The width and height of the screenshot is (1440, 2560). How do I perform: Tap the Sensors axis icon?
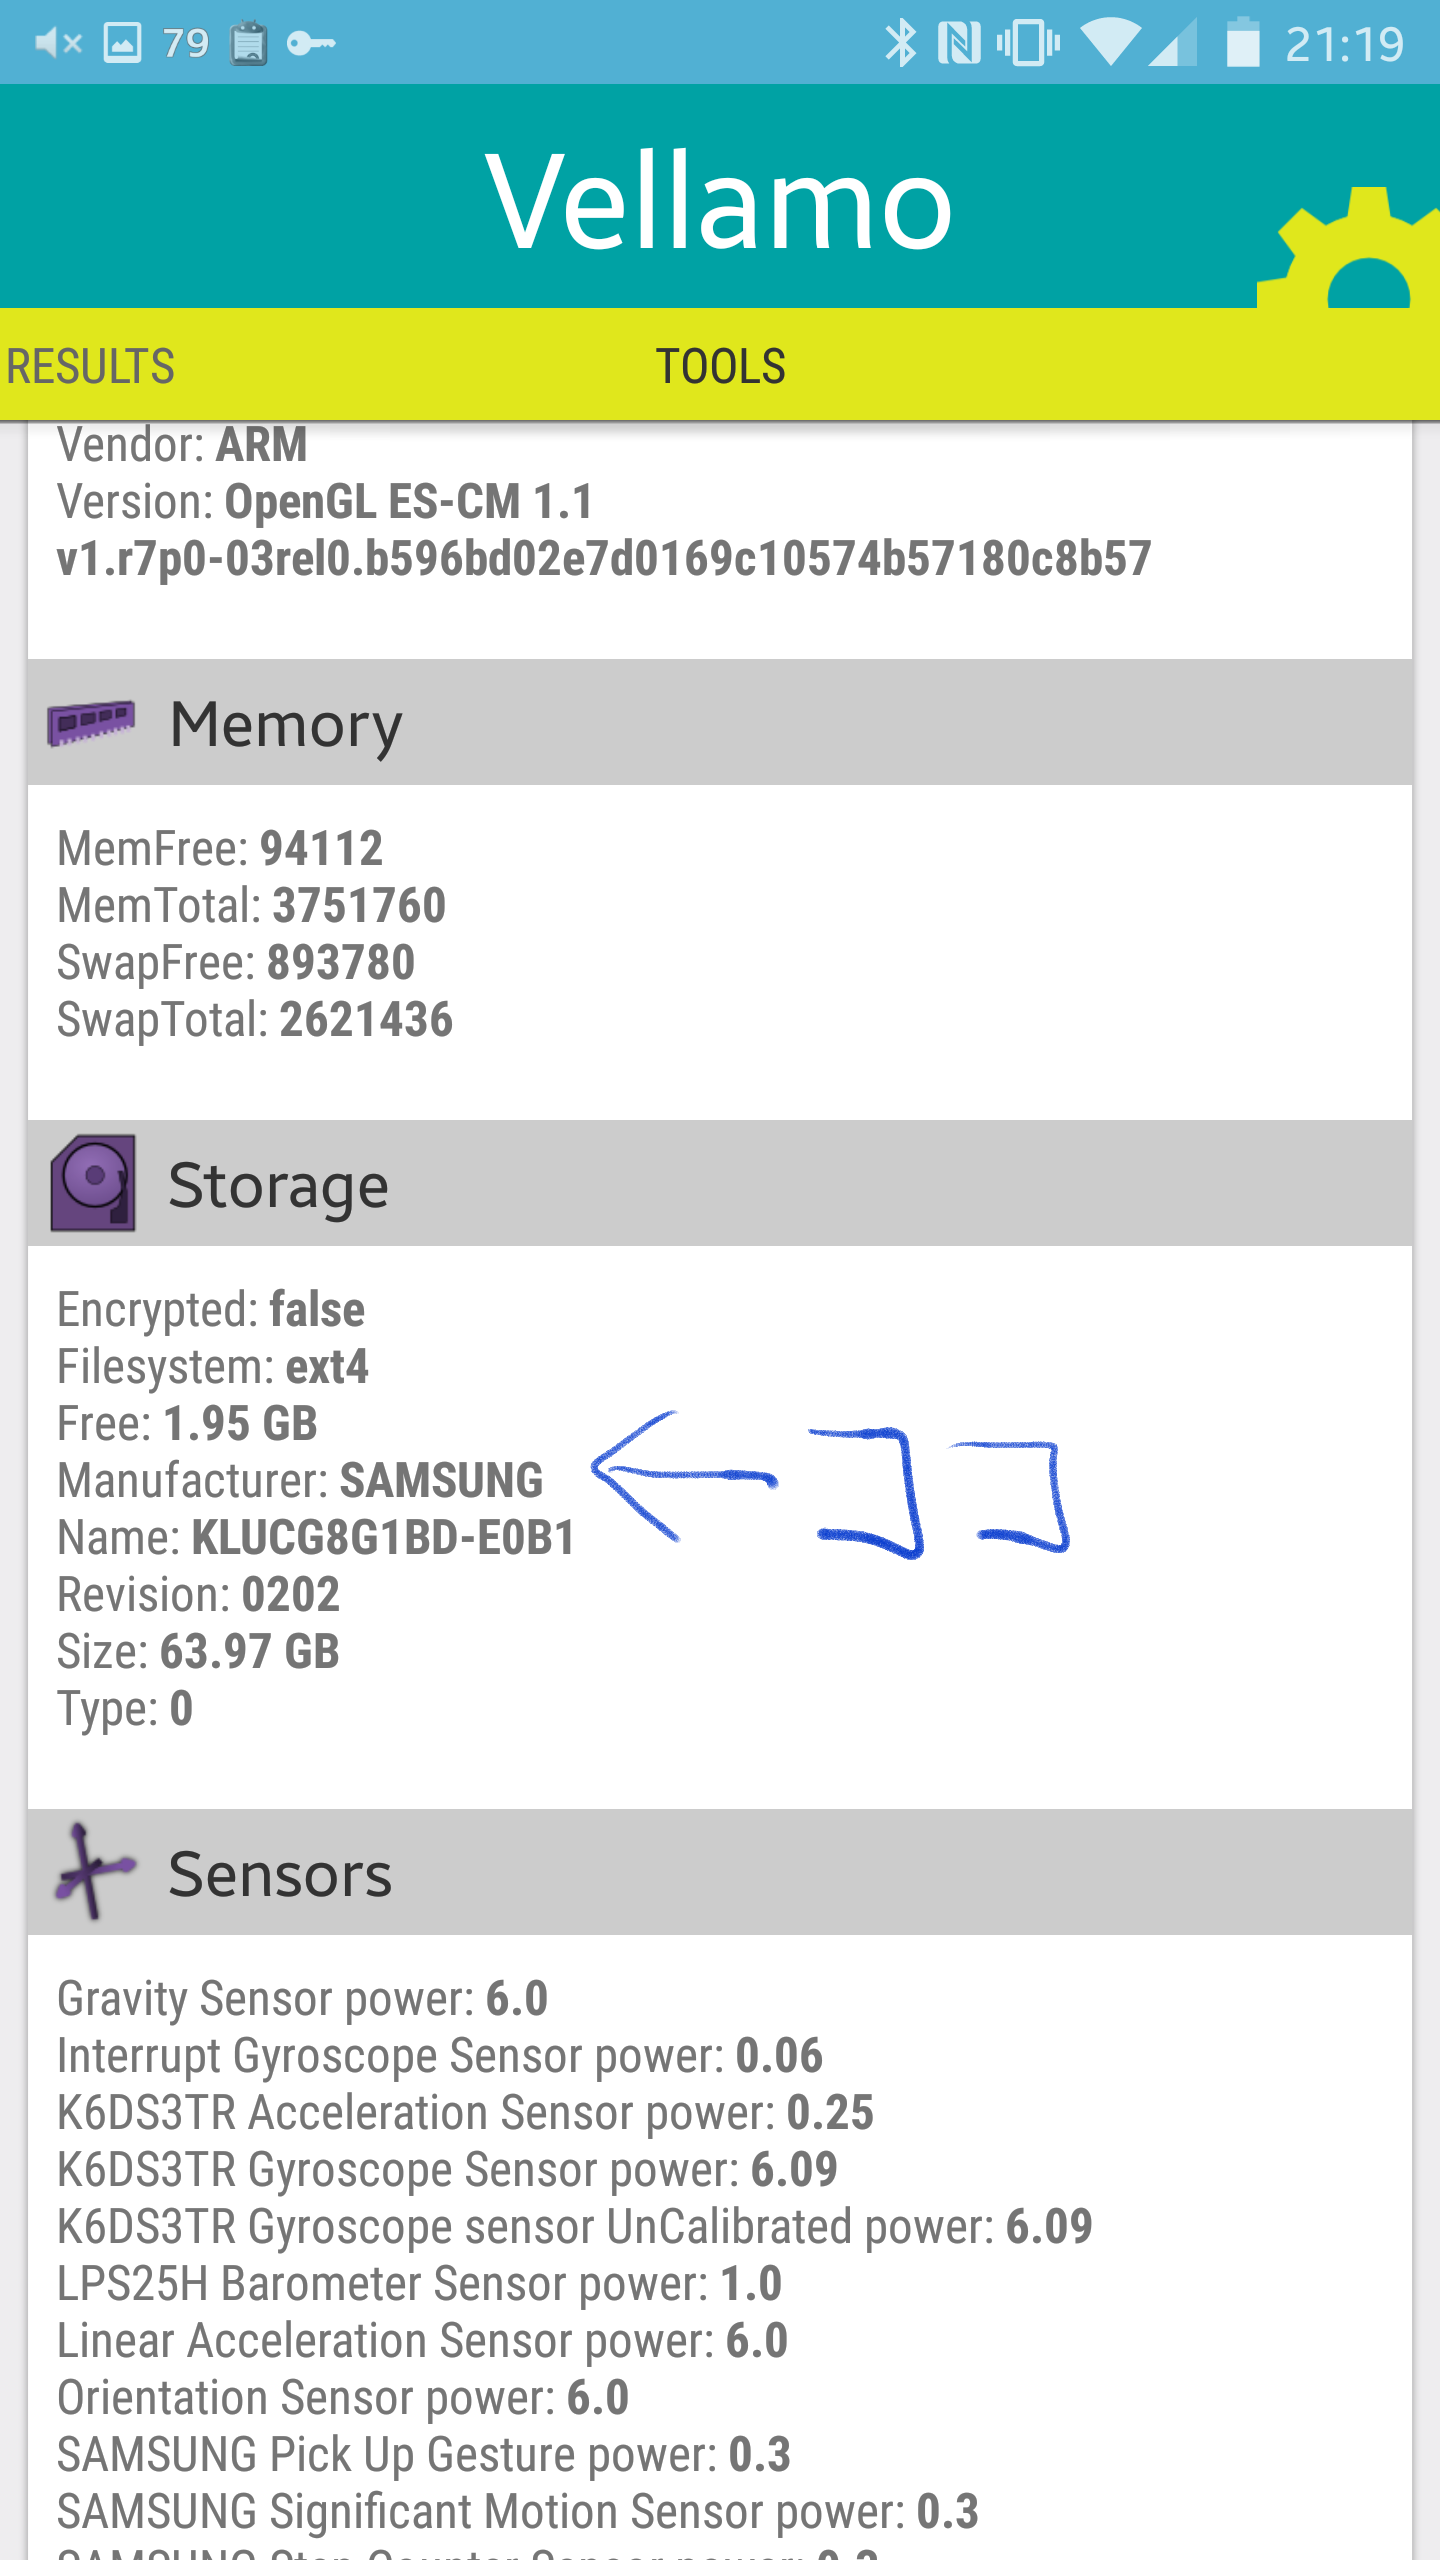[x=93, y=1872]
